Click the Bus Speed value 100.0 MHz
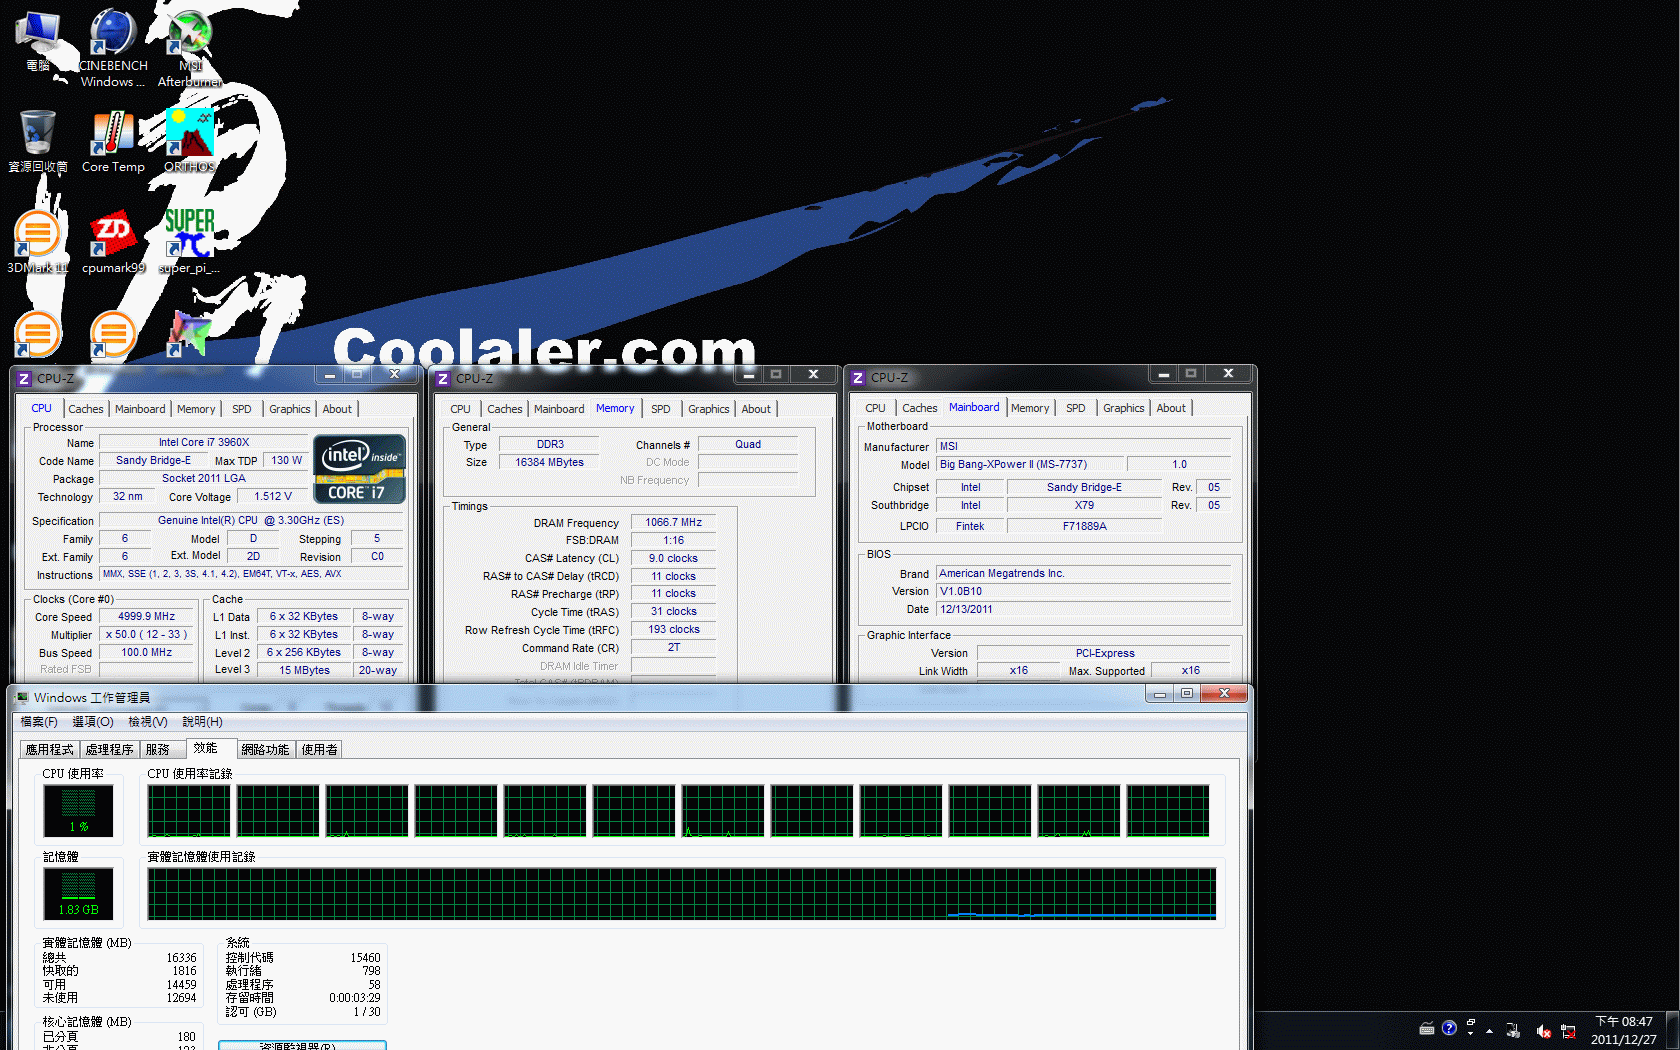Viewport: 1680px width, 1050px height. pyautogui.click(x=147, y=652)
